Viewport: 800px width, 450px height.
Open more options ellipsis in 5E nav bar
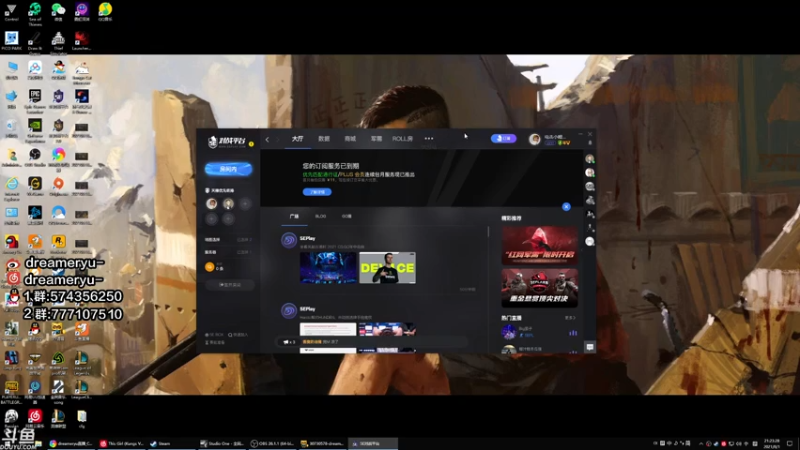pos(429,138)
